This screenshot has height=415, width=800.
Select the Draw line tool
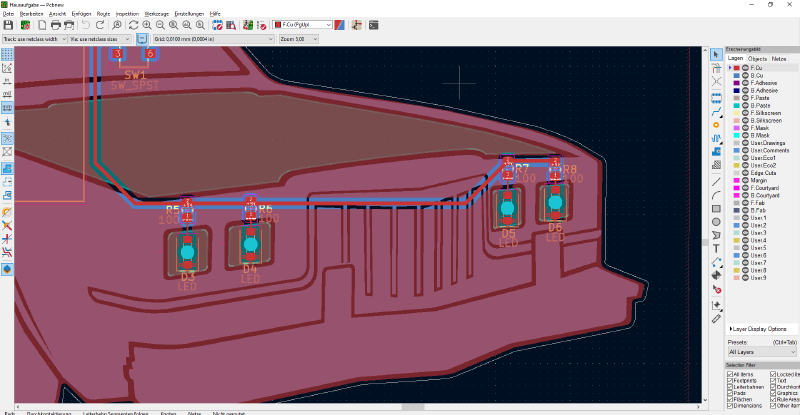(x=716, y=182)
